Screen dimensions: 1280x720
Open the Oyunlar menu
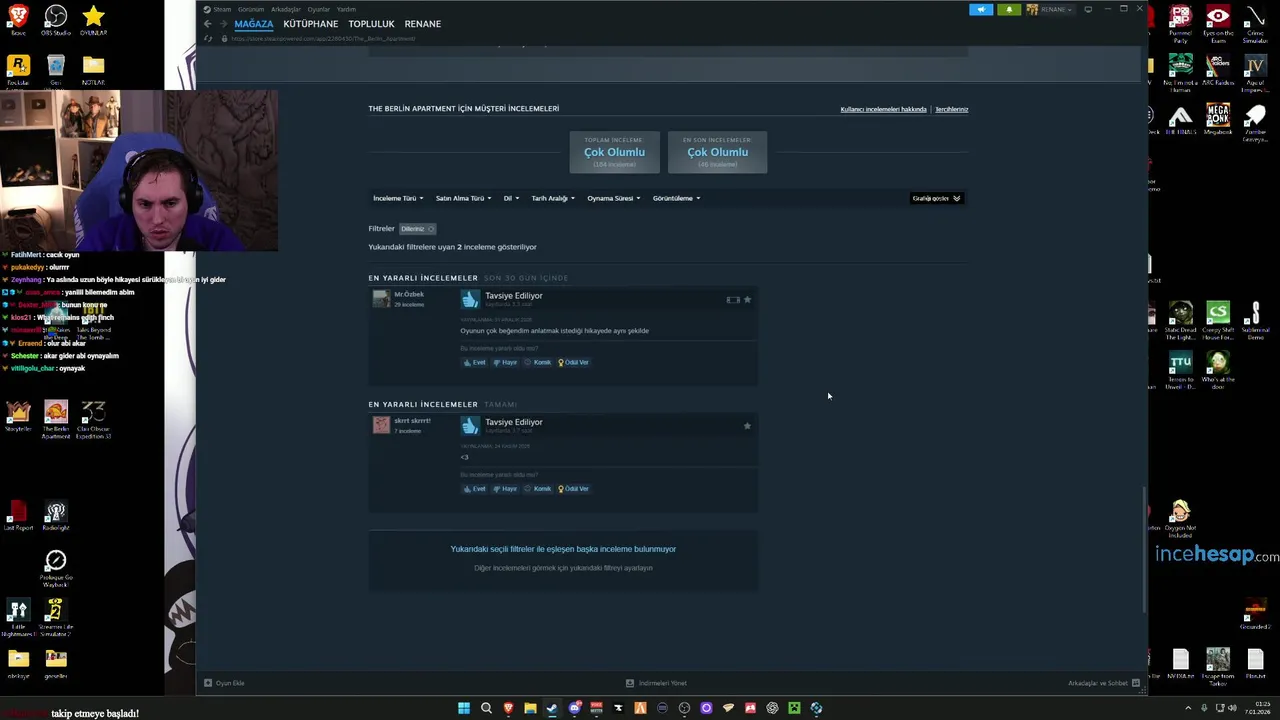click(x=318, y=9)
